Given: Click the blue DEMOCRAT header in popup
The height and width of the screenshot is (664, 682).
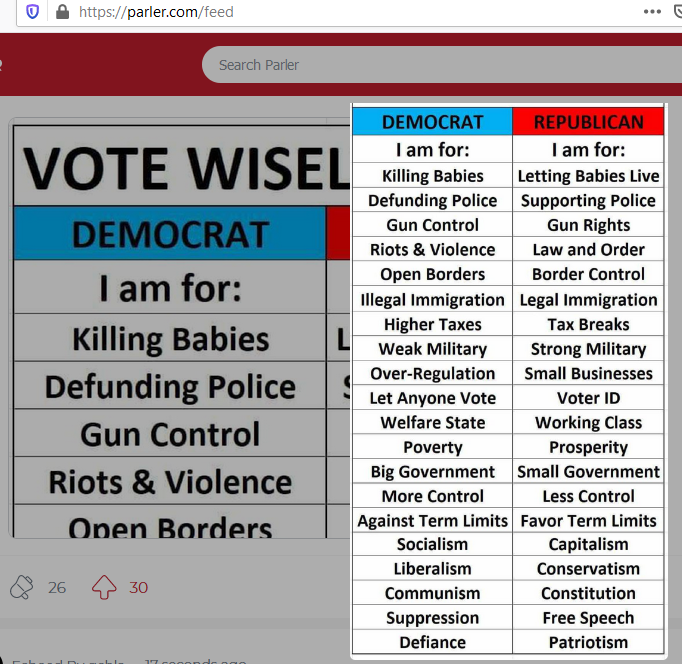Looking at the screenshot, I should 432,122.
